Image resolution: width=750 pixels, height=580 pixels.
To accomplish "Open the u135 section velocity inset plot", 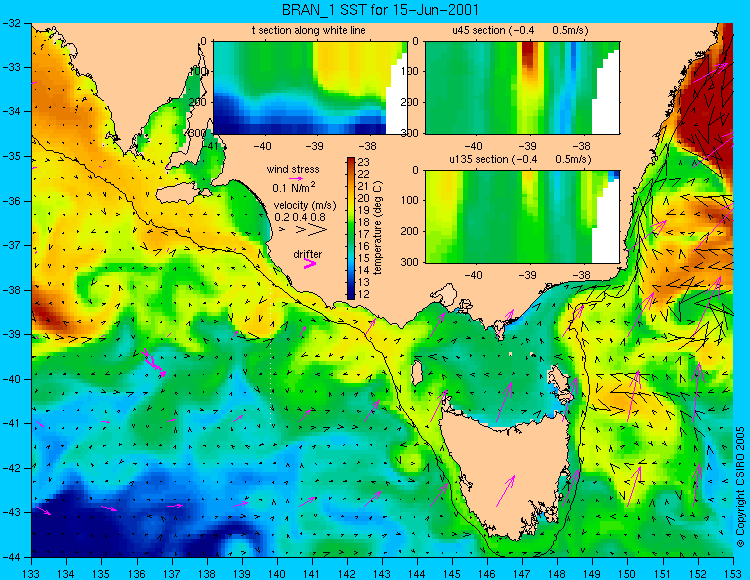I will coord(522,217).
